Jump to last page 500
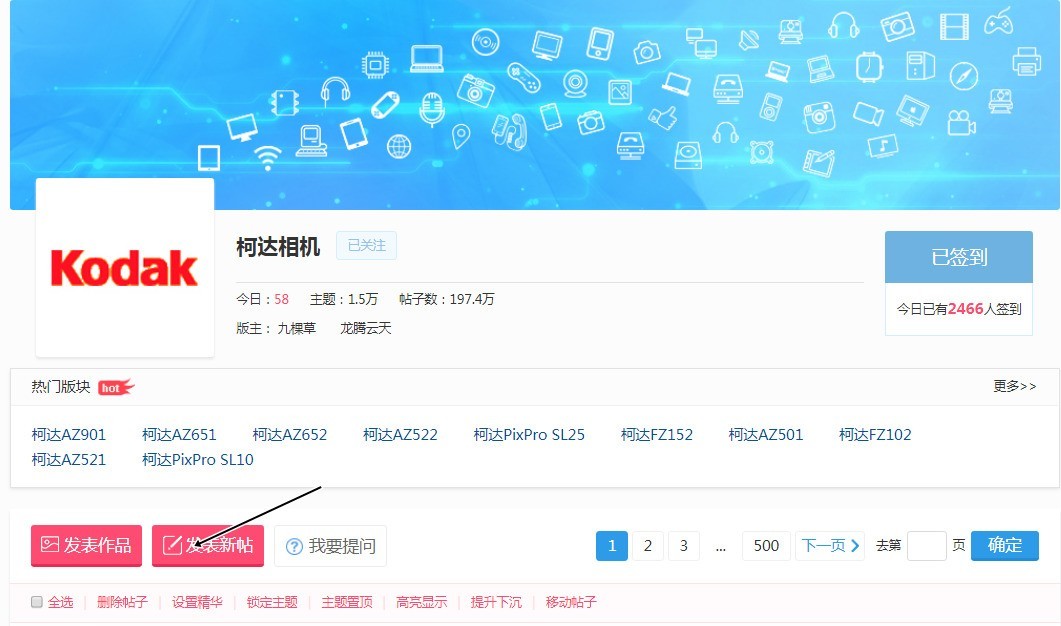This screenshot has height=626, width=1061. [x=766, y=545]
